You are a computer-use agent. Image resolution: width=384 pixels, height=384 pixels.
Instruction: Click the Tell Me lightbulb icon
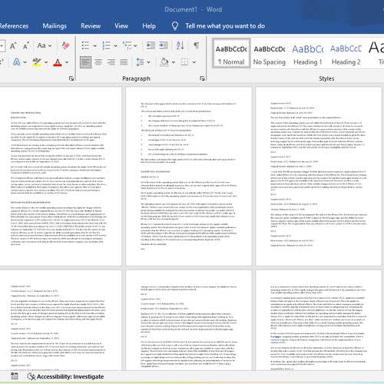tap(175, 26)
